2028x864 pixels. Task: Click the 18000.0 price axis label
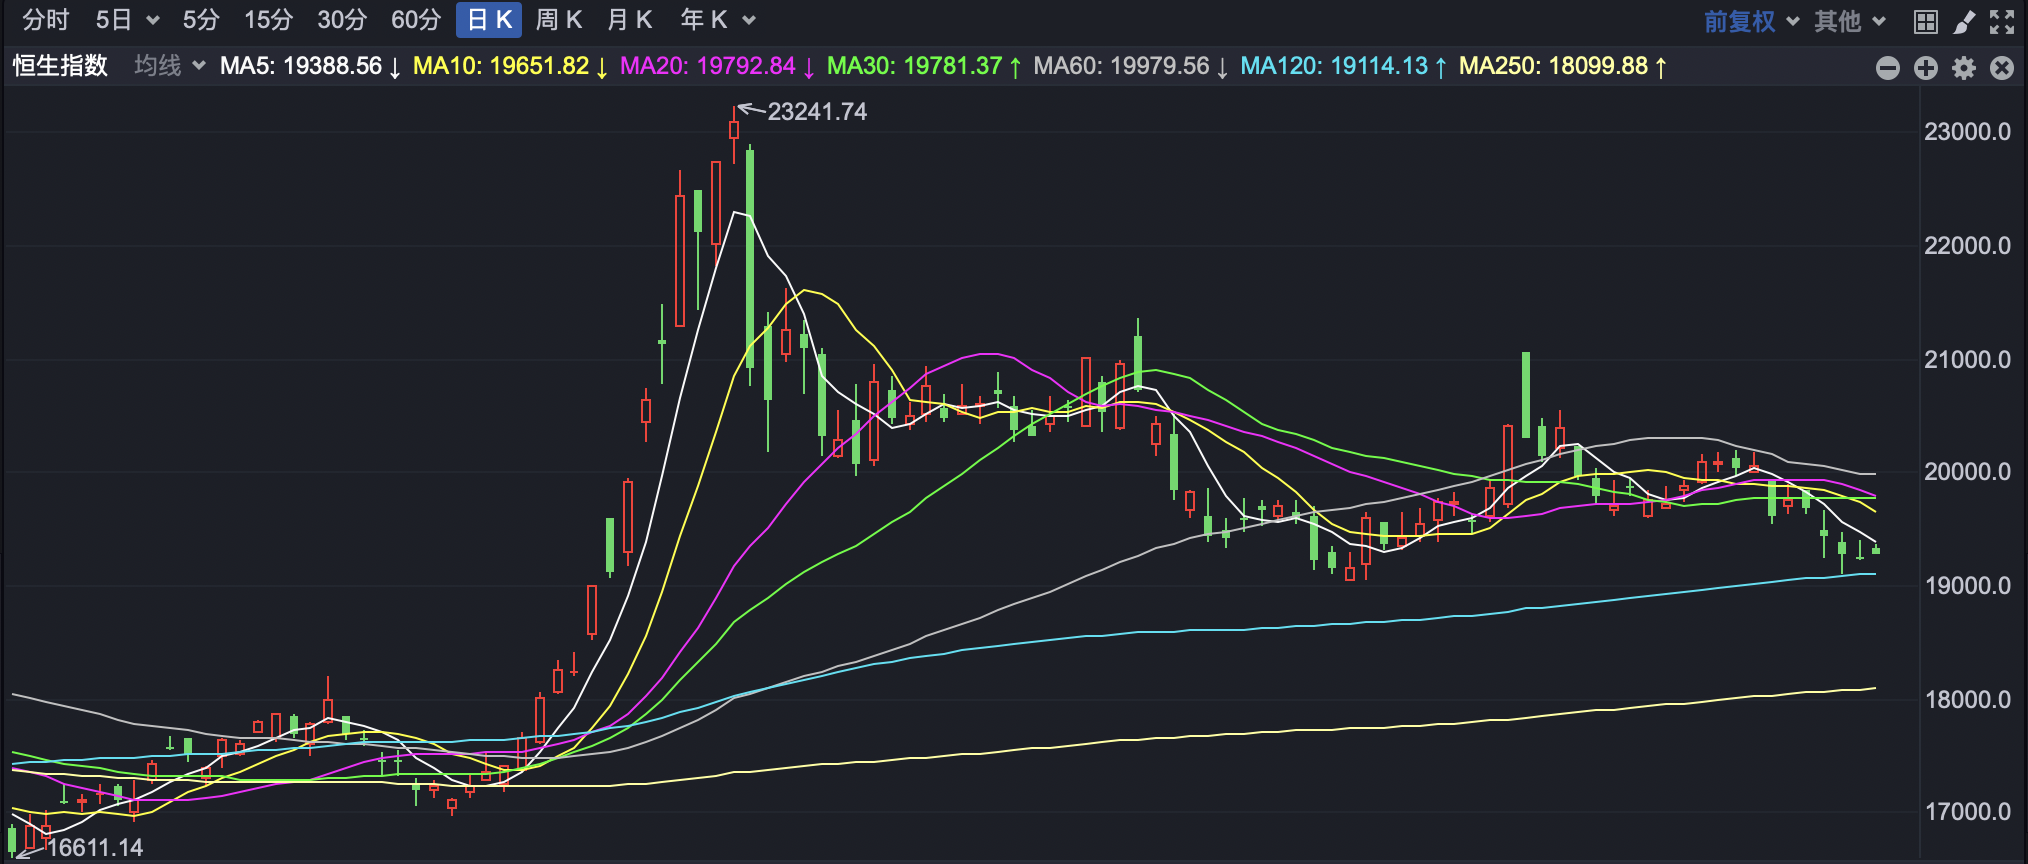(x=1967, y=699)
